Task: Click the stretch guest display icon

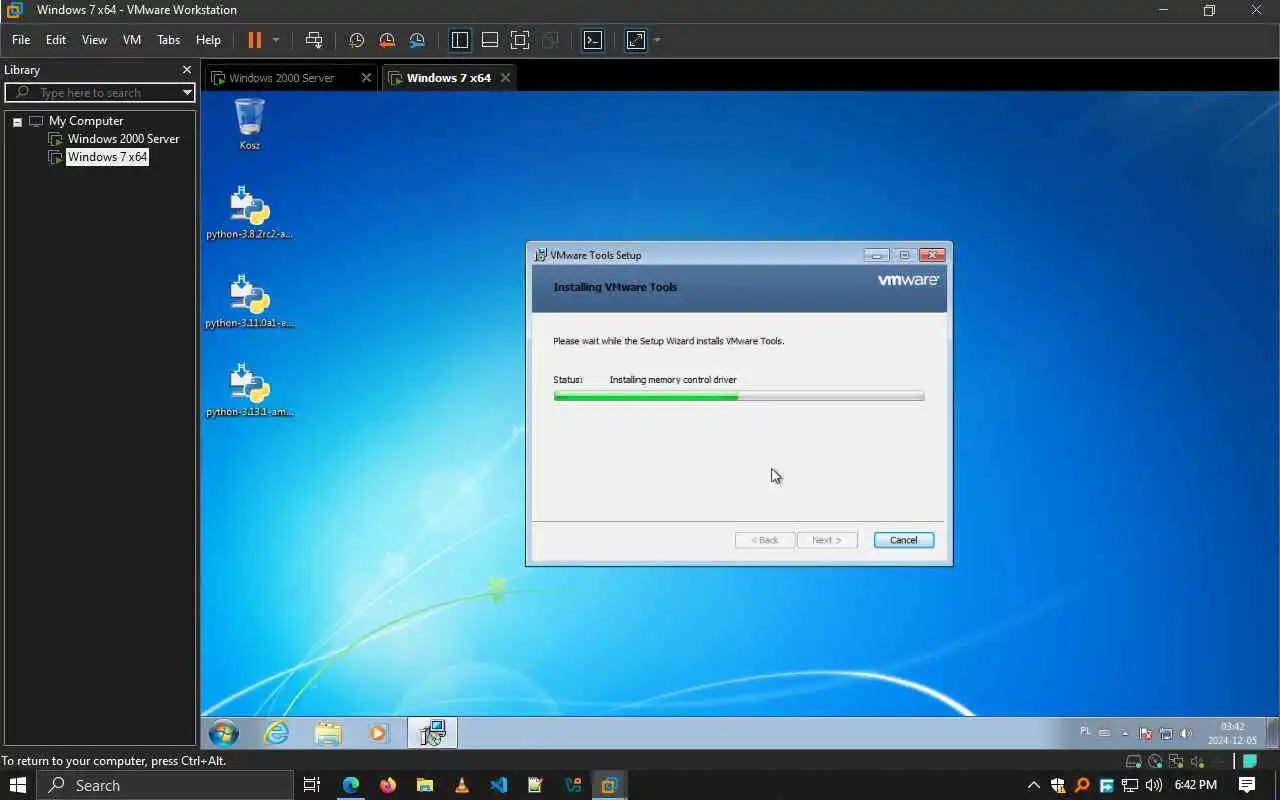Action: pos(636,40)
